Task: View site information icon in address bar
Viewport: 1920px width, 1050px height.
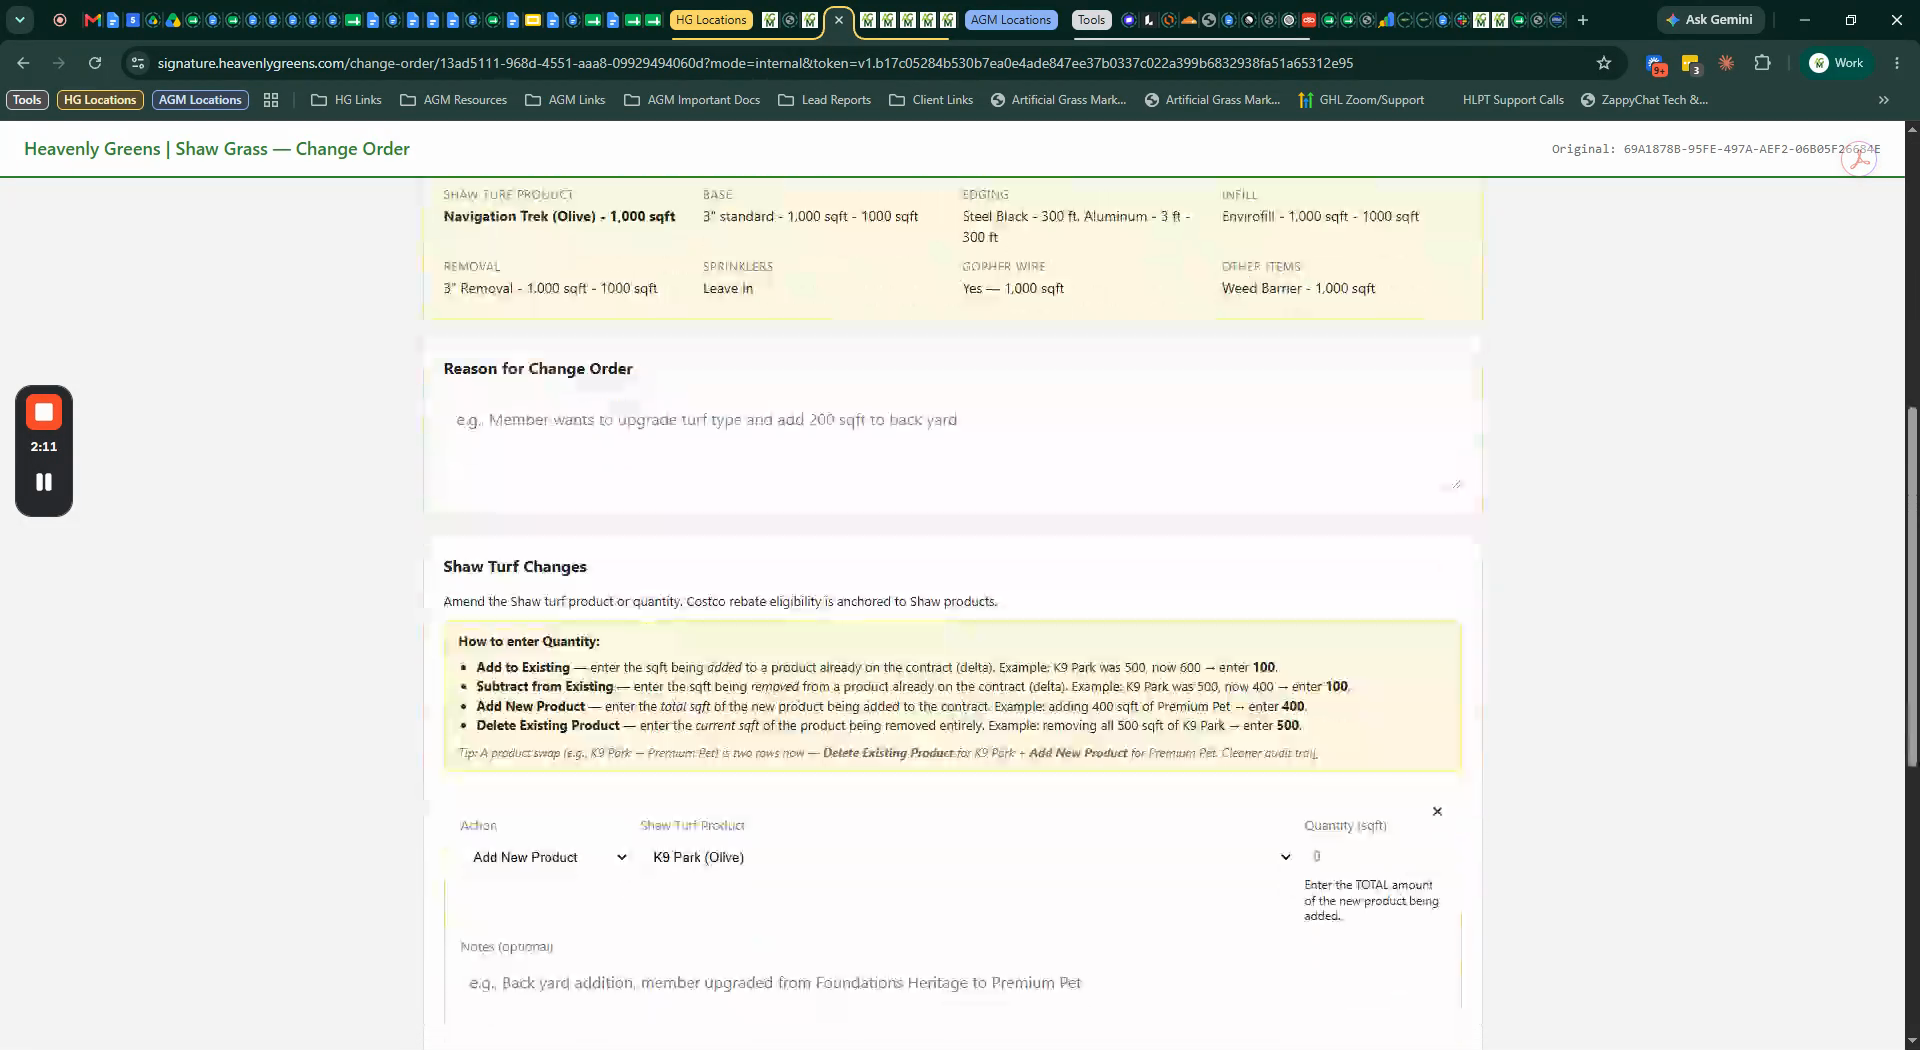Action: (138, 63)
